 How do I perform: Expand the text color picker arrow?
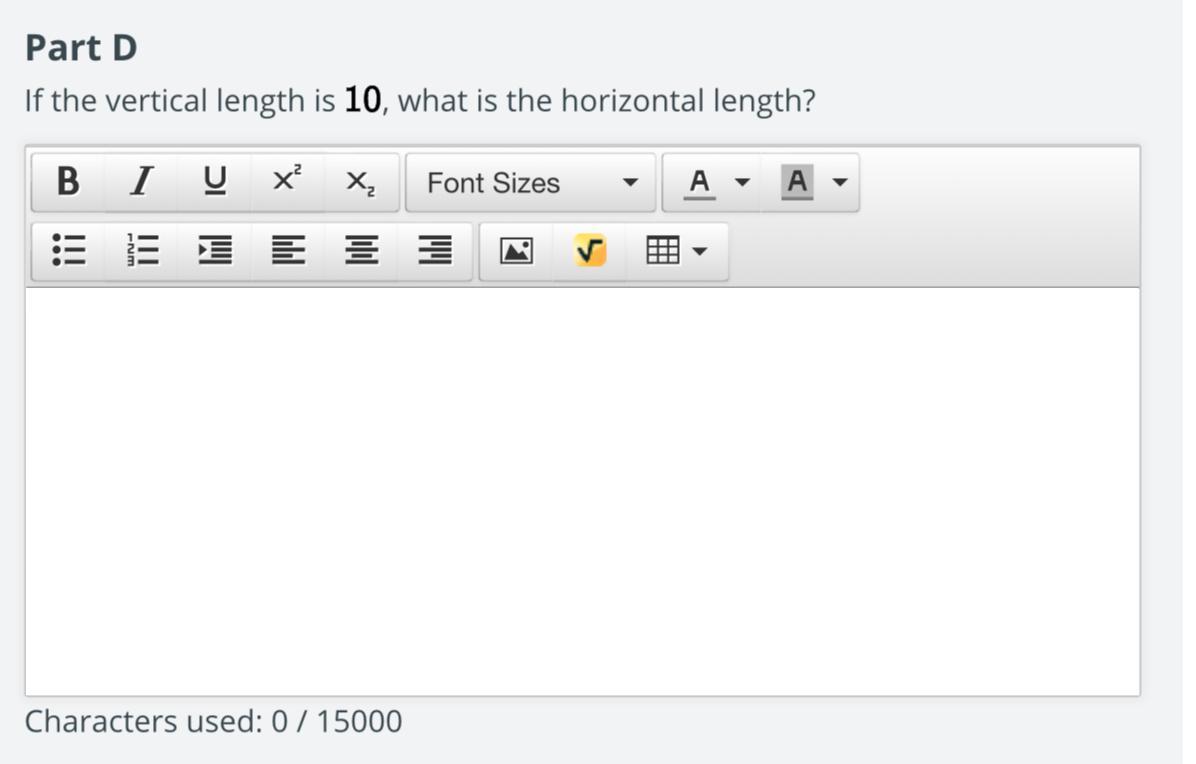[x=742, y=183]
